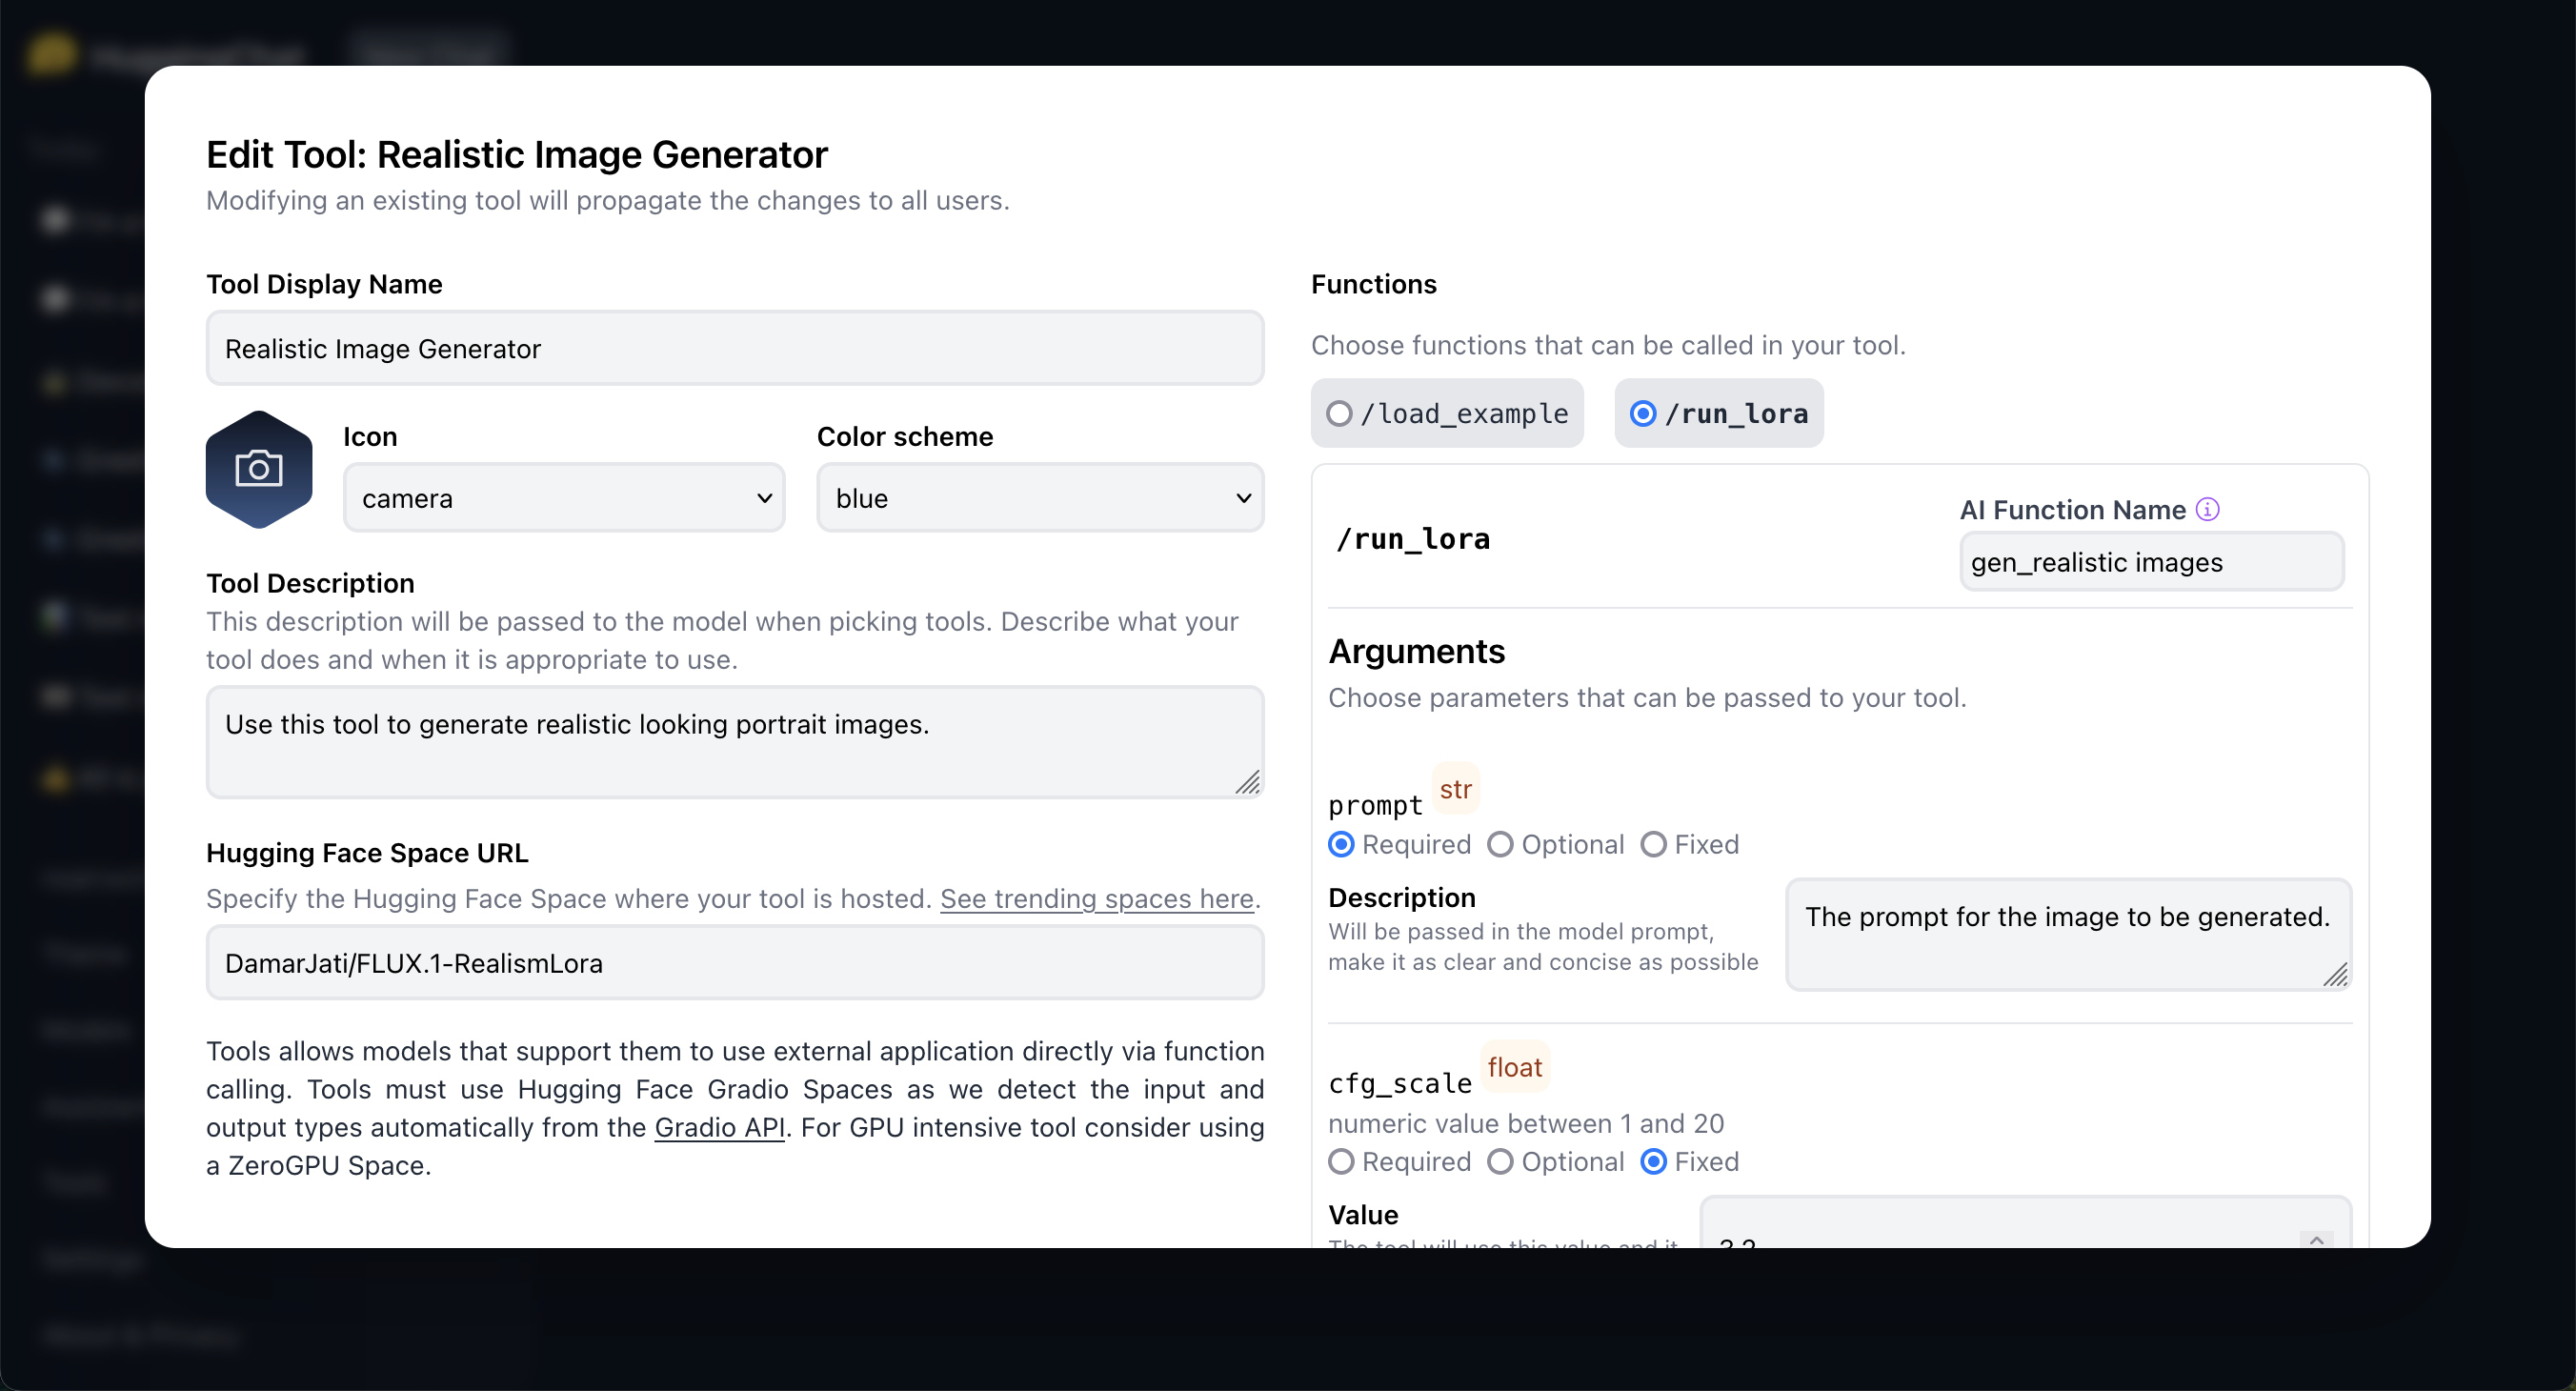Click the camera hexagon icon preview

pyautogui.click(x=259, y=469)
